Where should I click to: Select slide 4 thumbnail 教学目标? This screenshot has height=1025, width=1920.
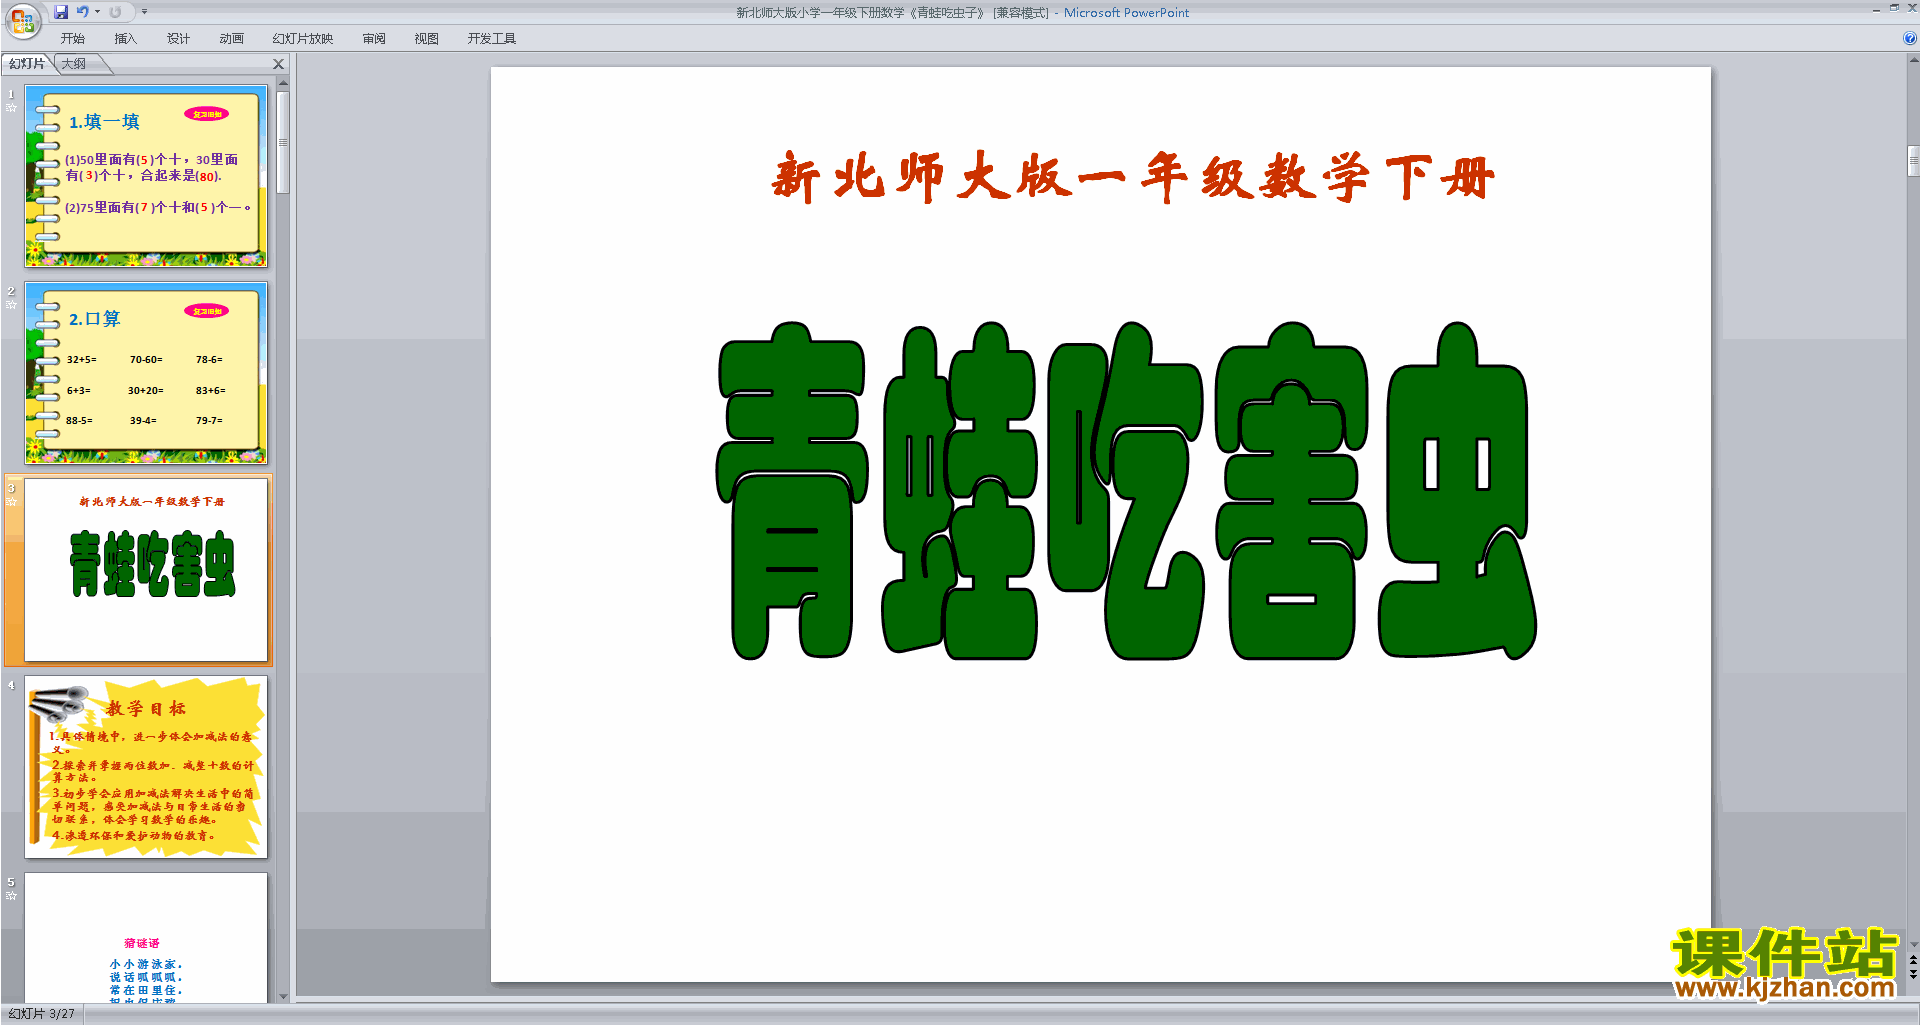(x=146, y=767)
